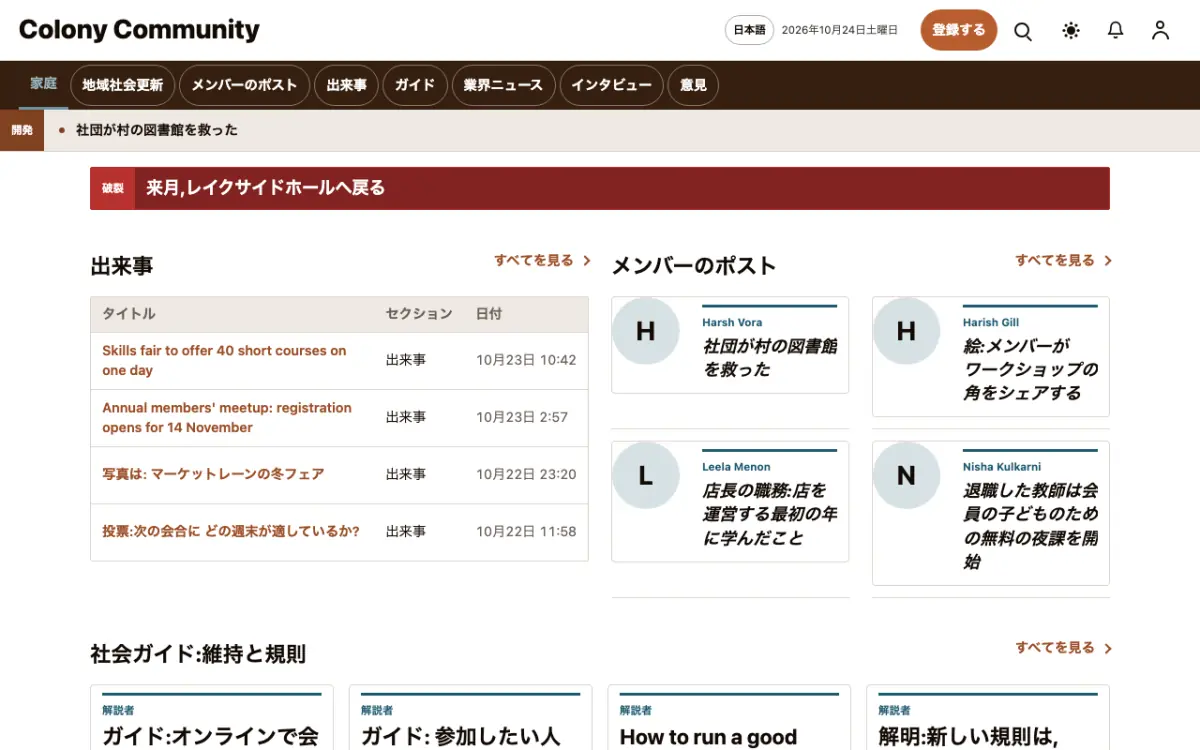This screenshot has width=1200, height=750.
Task: Select the 家庭 nav tab
Action: pyautogui.click(x=44, y=84)
